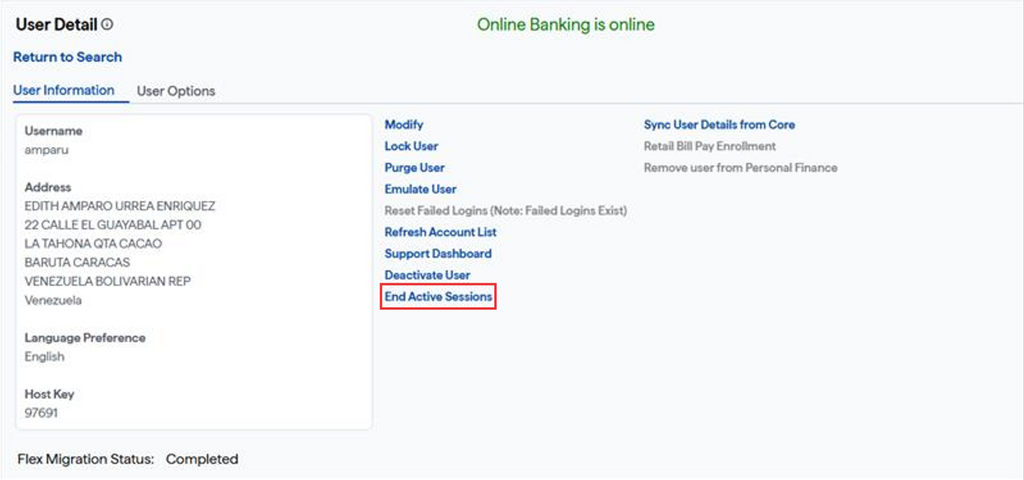Choose the Purge User link

tap(415, 168)
